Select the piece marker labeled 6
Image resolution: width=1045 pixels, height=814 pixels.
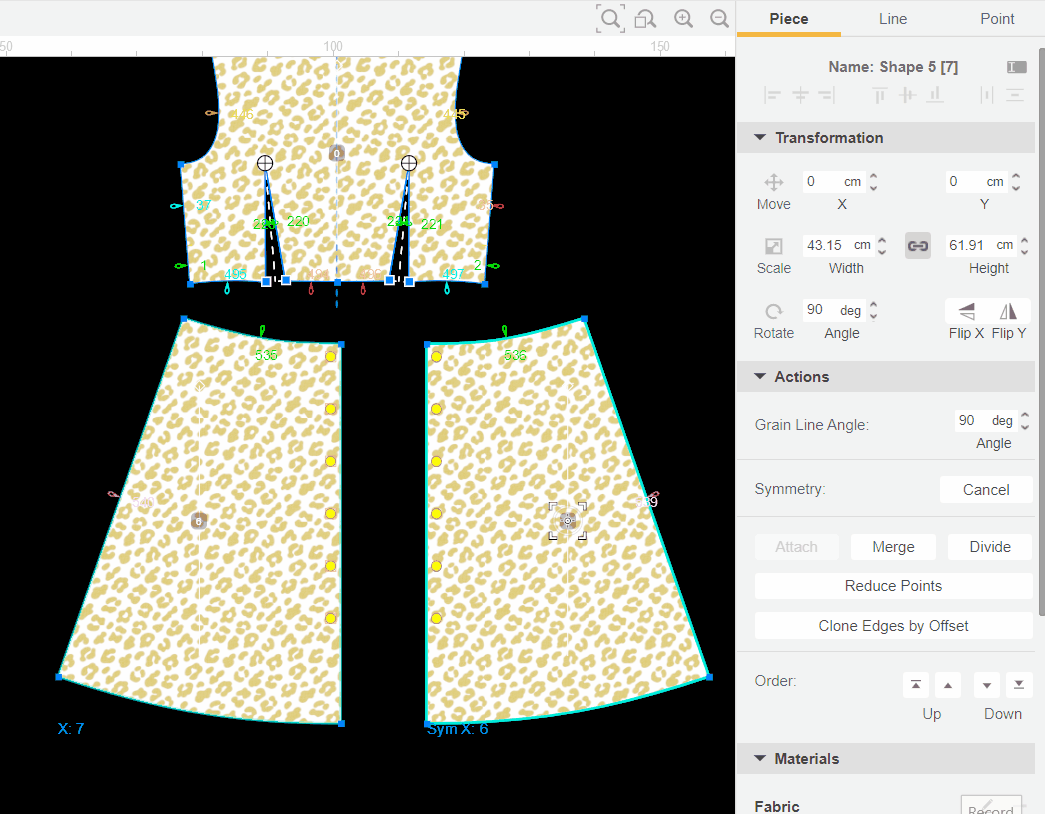click(199, 521)
